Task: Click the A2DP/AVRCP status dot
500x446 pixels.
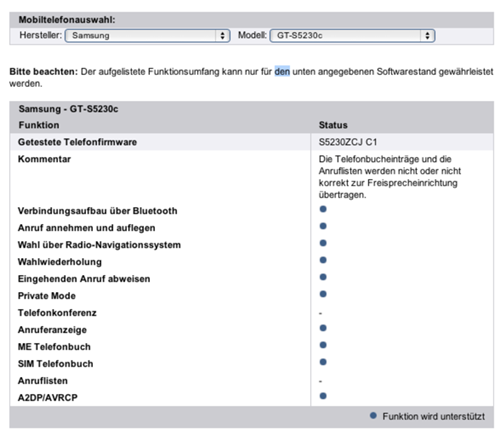Action: 323,396
